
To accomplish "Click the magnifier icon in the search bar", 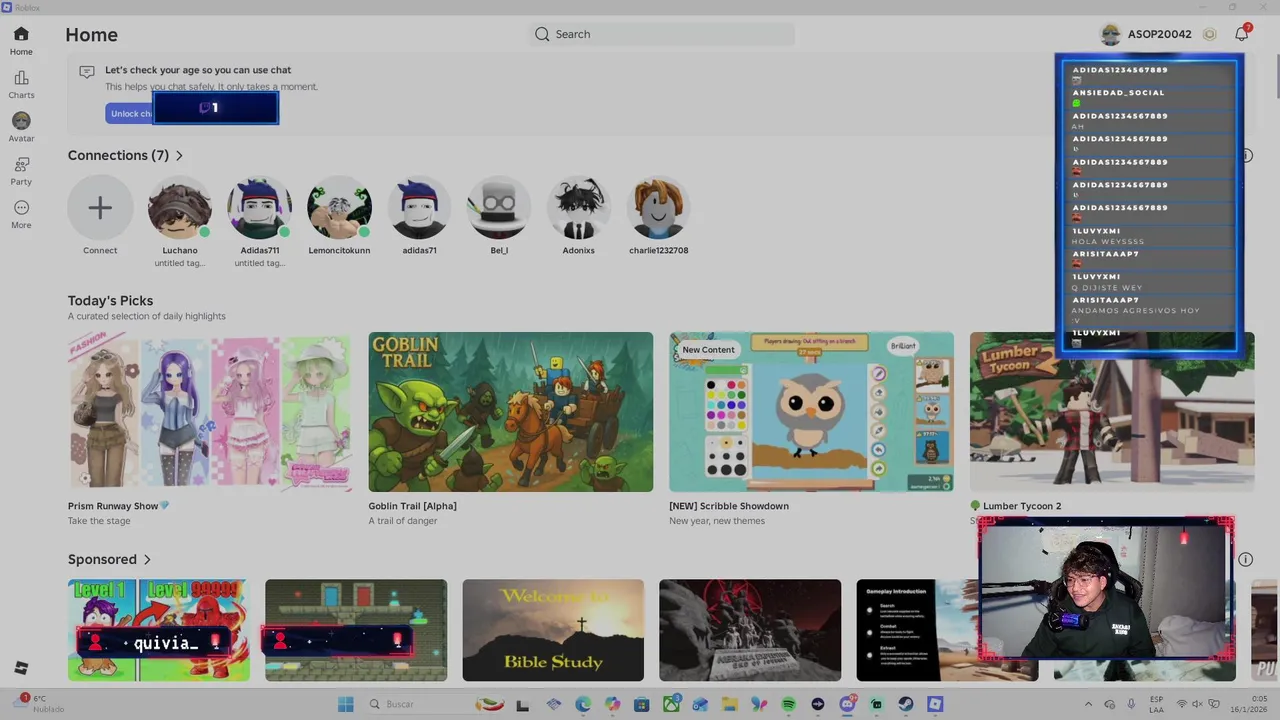I will coord(542,34).
